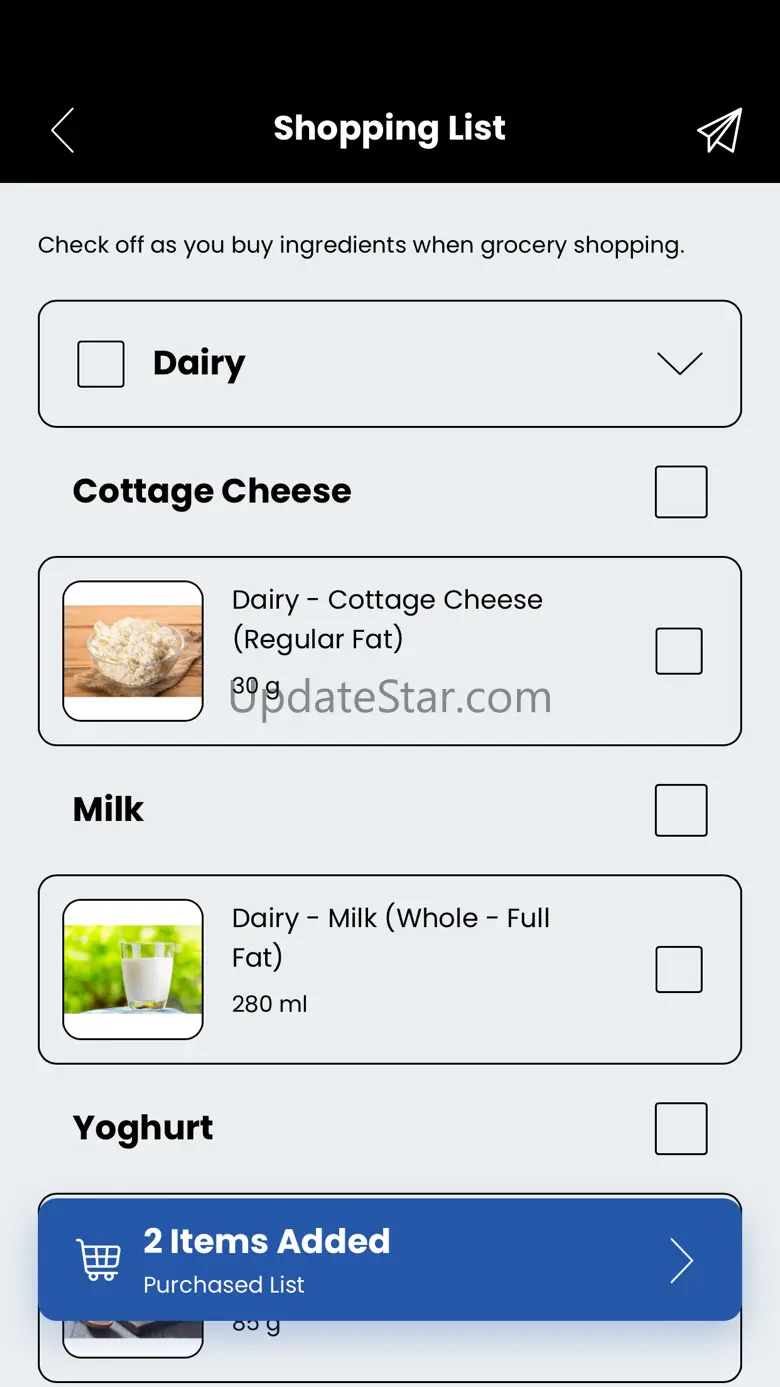The height and width of the screenshot is (1387, 780).
Task: Tap the back arrow icon
Action: [x=63, y=131]
